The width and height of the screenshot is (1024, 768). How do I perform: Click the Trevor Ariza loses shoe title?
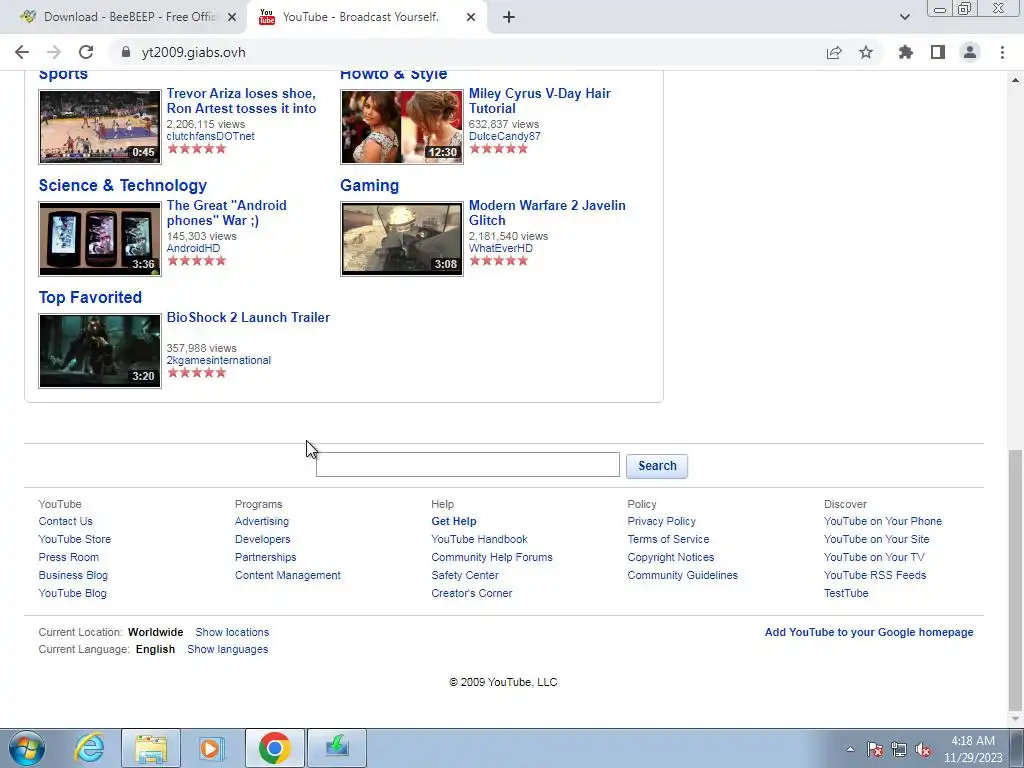click(241, 101)
